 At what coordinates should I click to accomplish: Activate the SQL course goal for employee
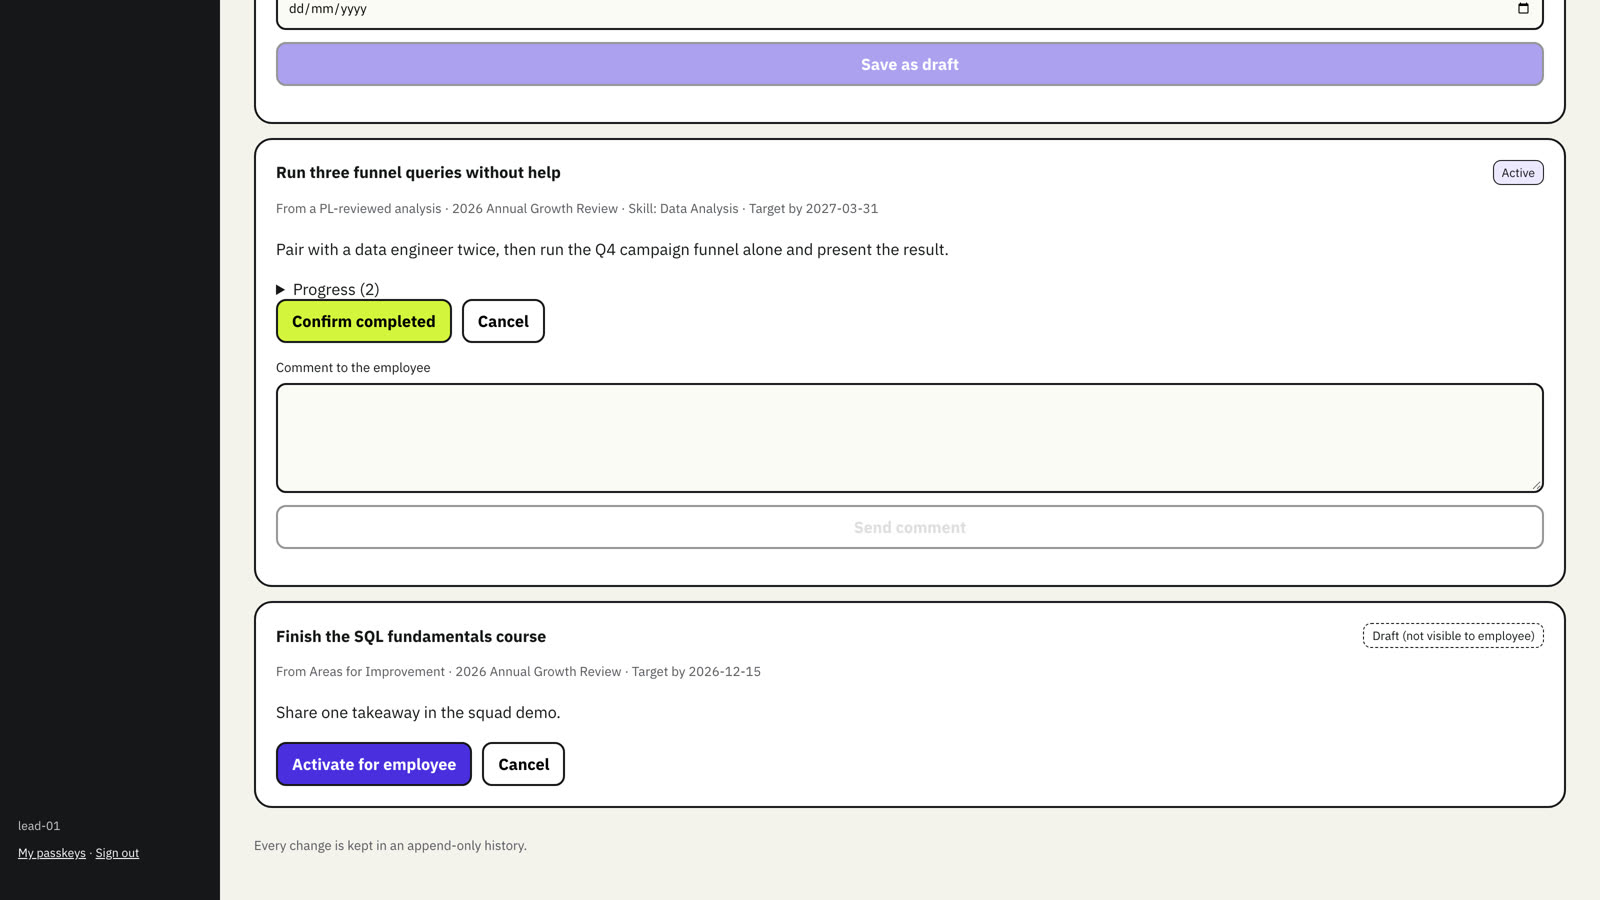coord(373,764)
